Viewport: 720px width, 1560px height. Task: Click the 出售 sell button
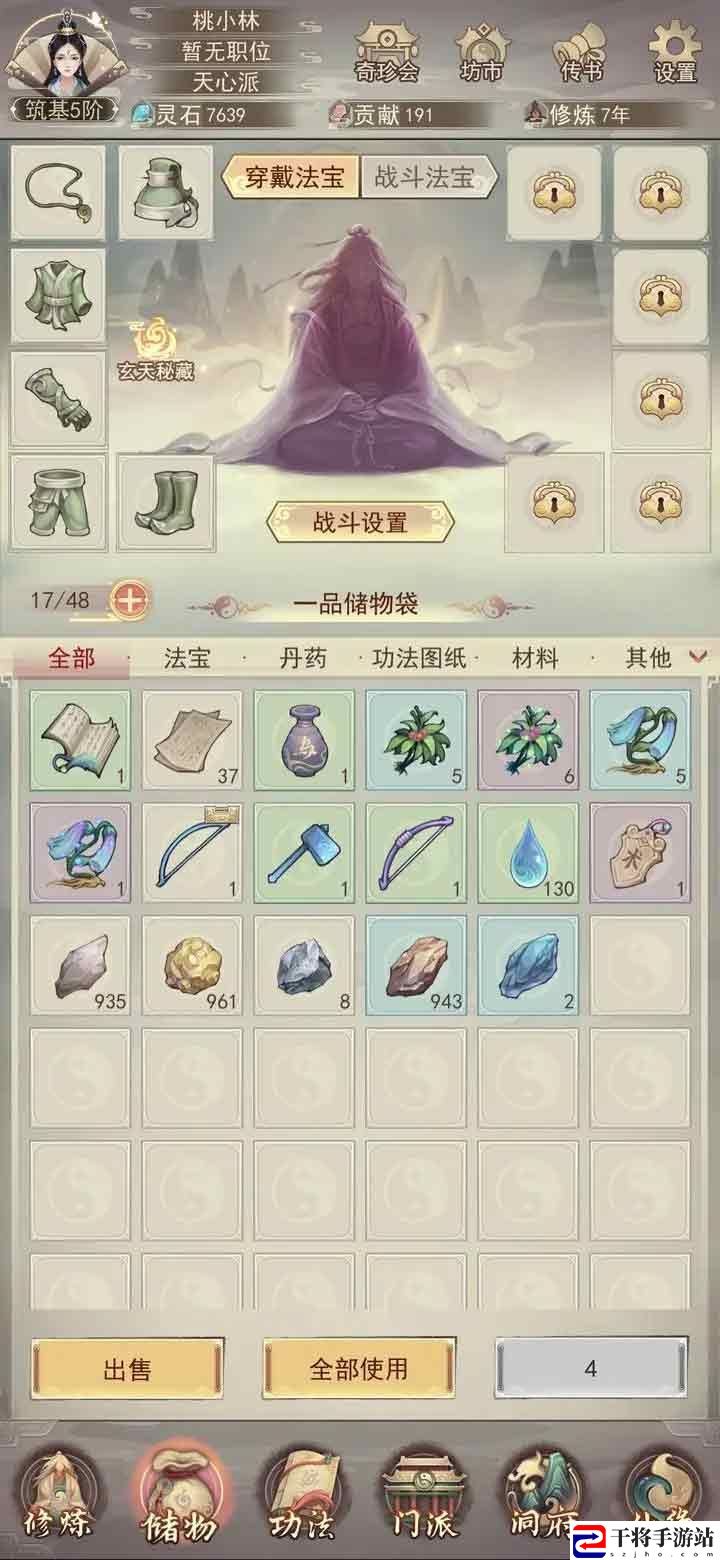click(127, 1368)
